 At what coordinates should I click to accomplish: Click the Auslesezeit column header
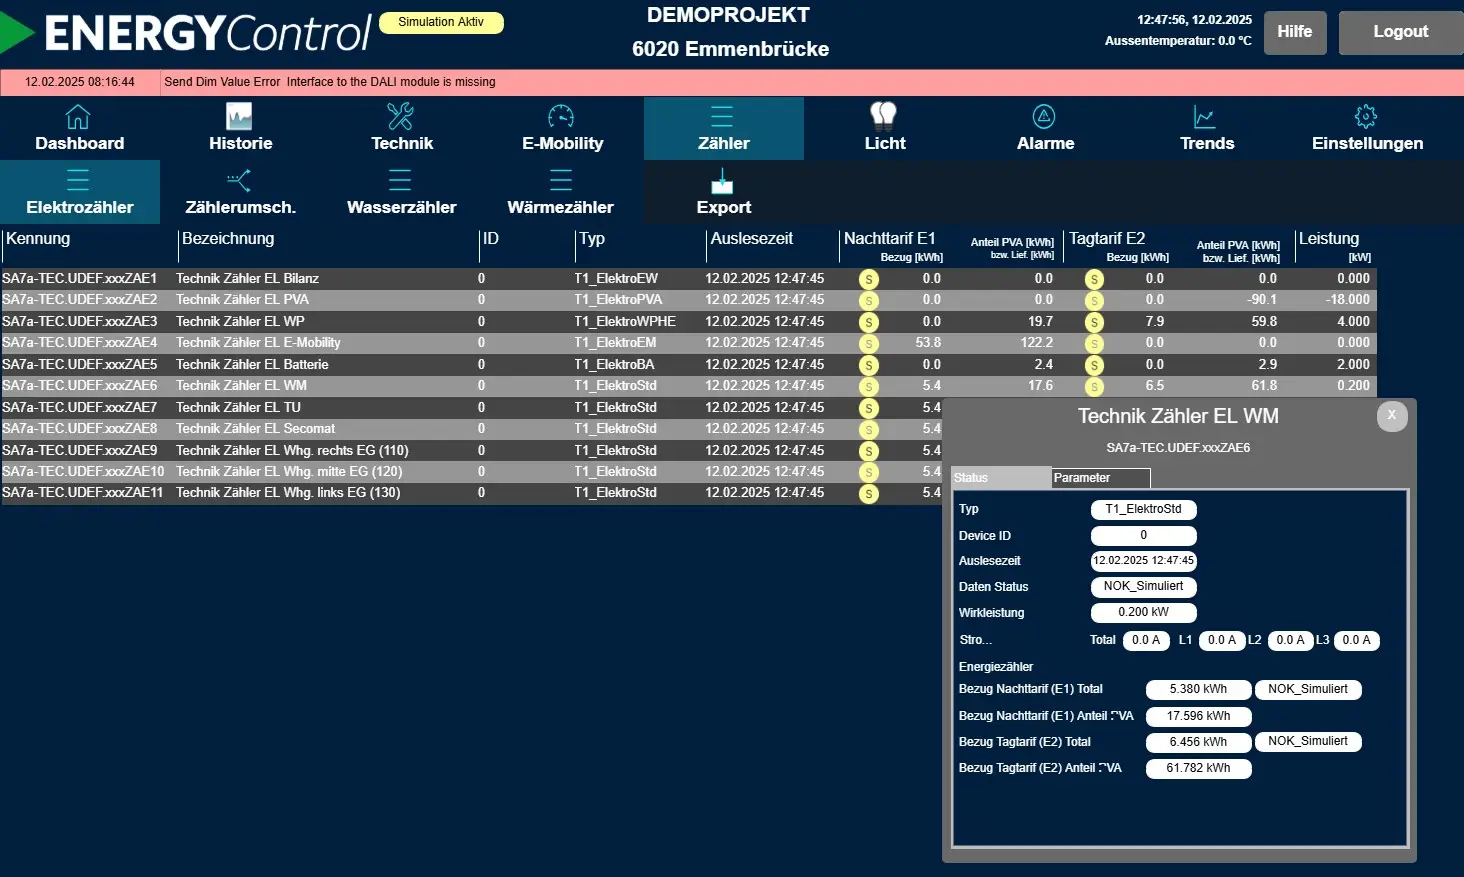pyautogui.click(x=752, y=239)
